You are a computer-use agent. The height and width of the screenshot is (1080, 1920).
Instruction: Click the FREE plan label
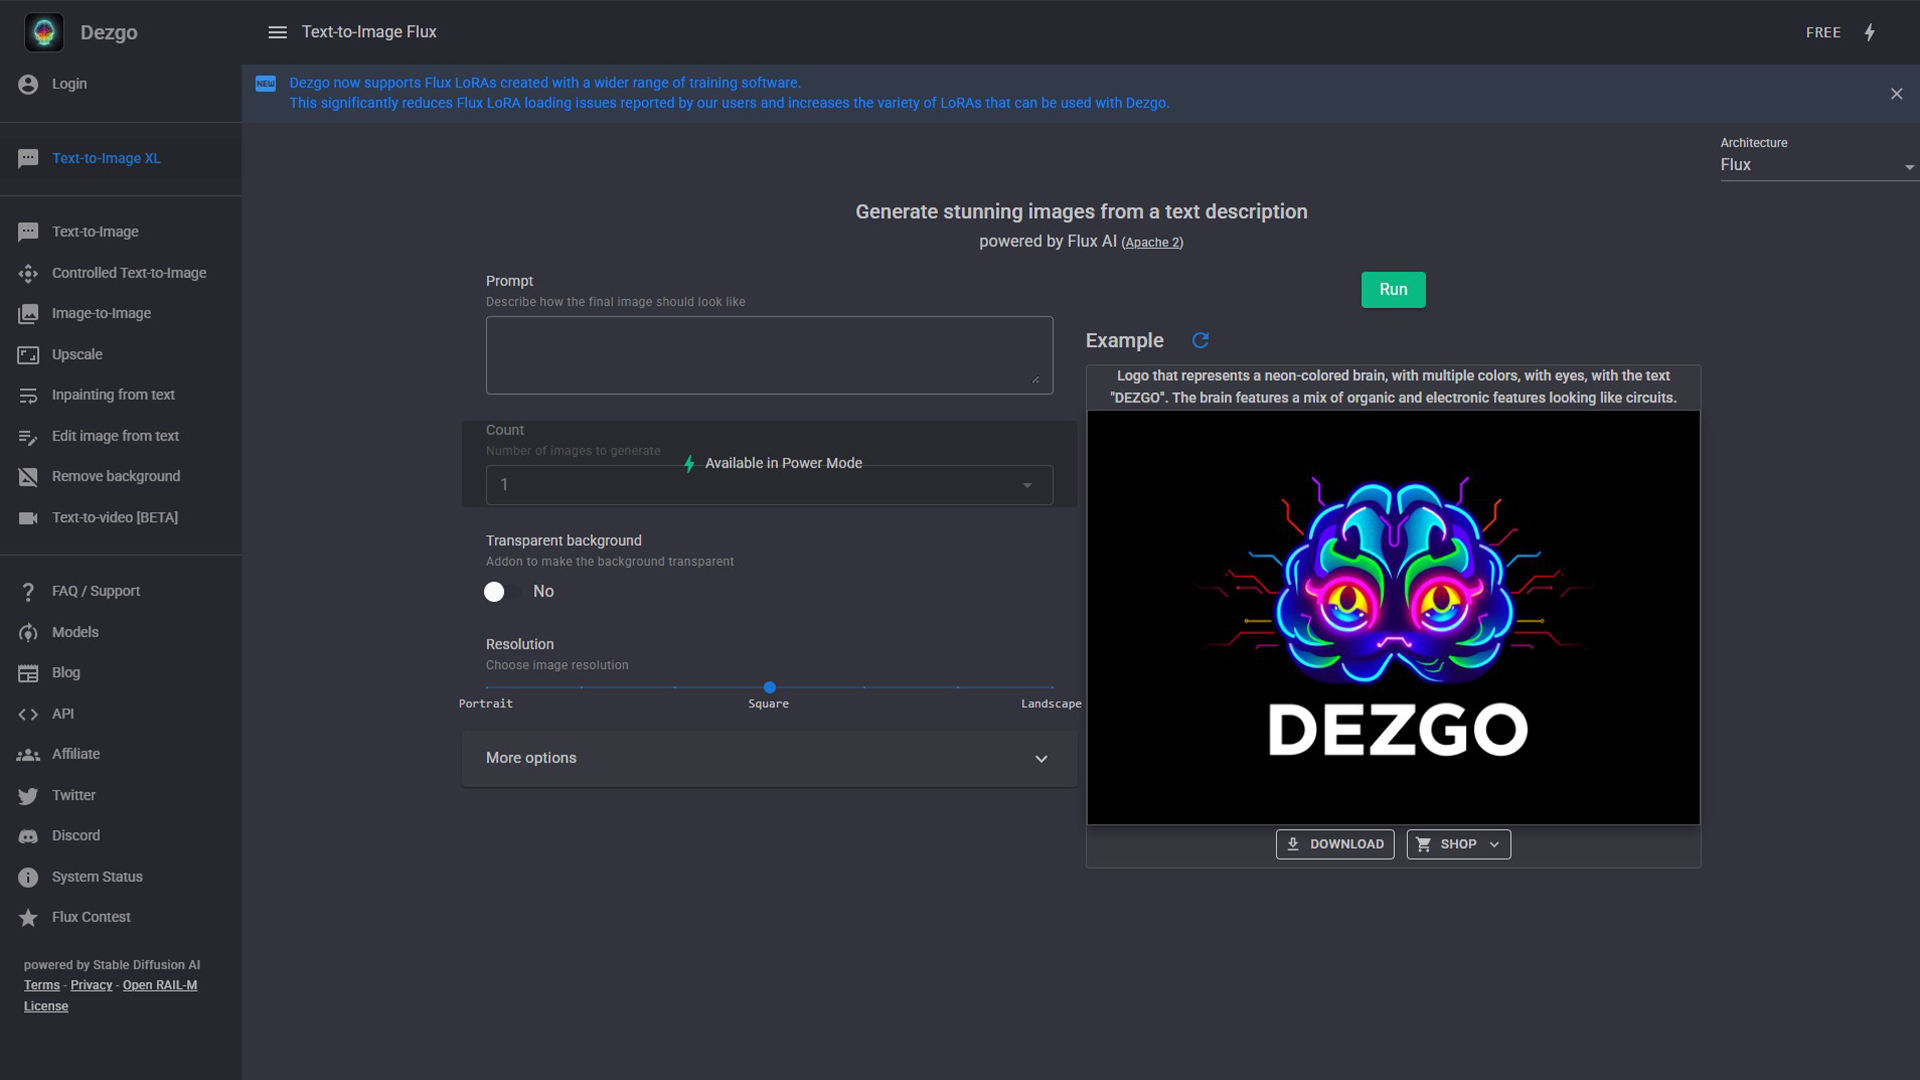(1823, 32)
